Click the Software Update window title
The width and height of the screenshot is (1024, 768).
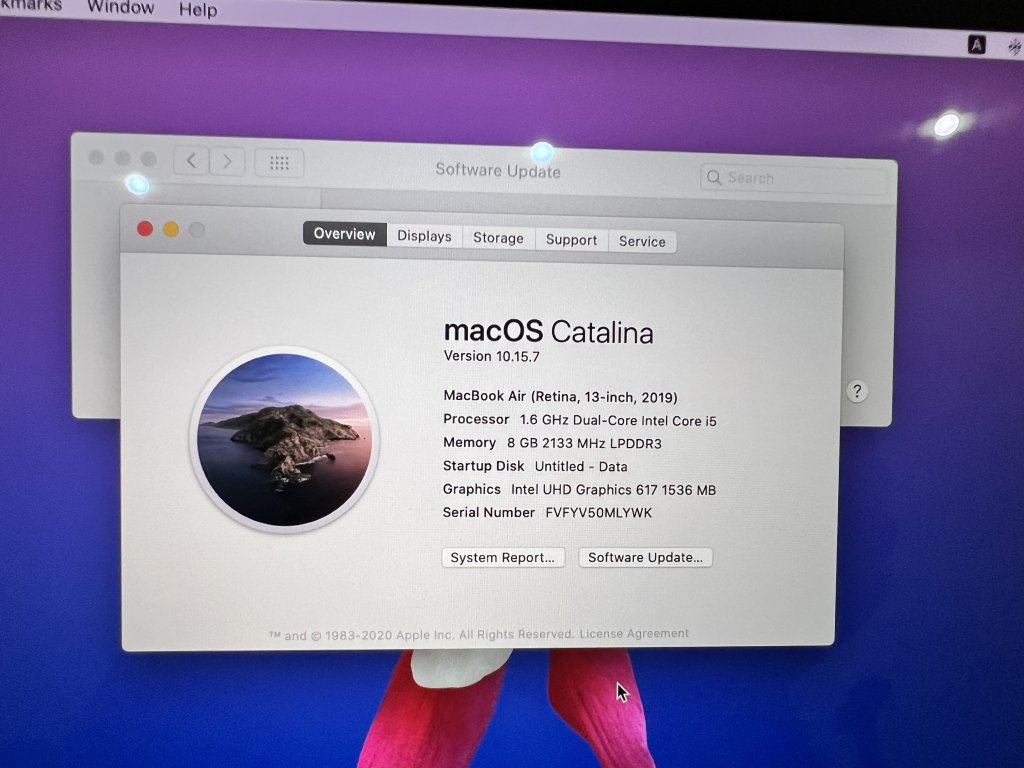(x=498, y=170)
